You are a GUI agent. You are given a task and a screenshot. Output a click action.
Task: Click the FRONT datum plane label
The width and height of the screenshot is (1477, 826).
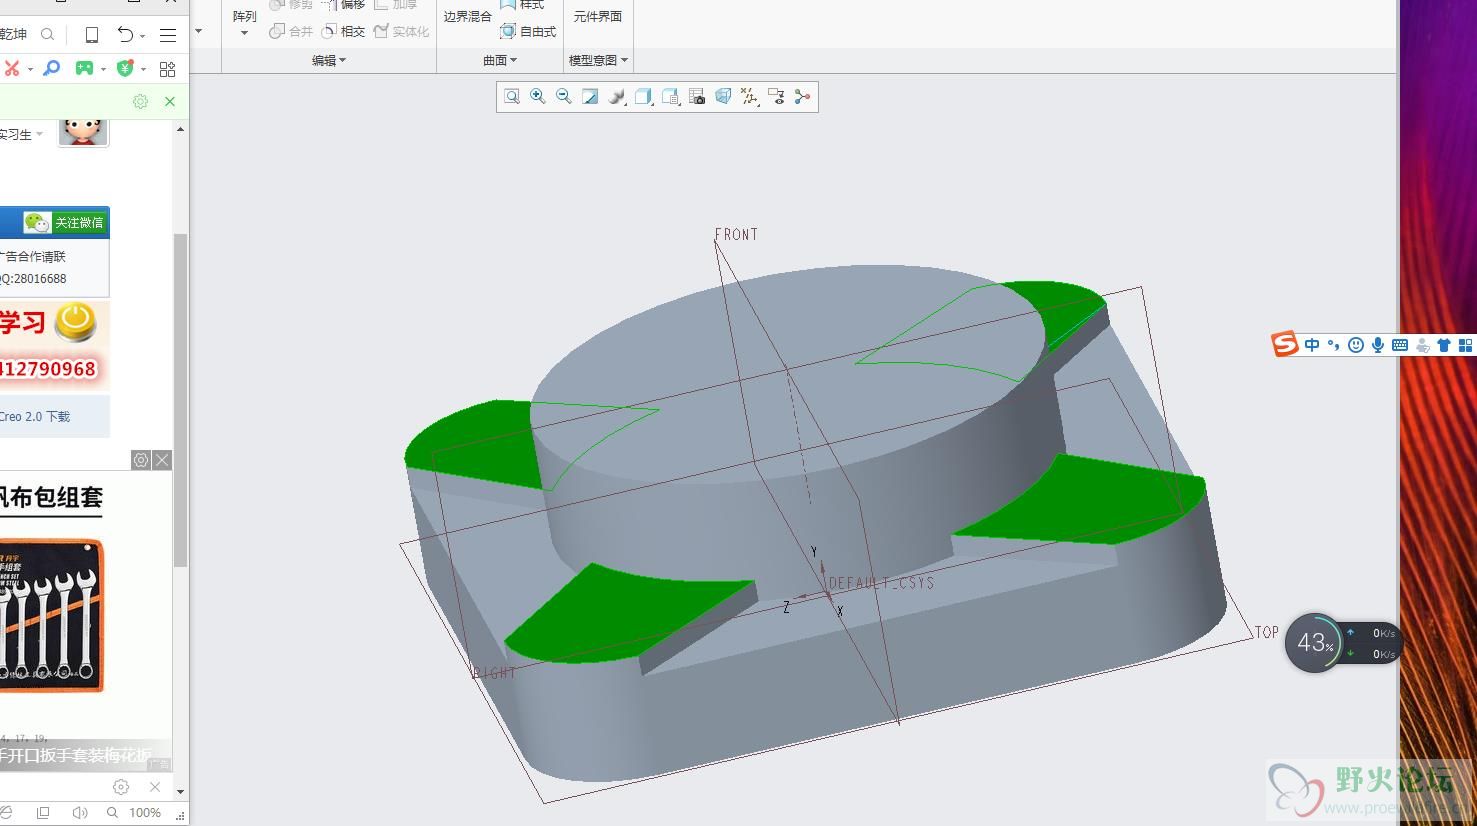pos(736,234)
